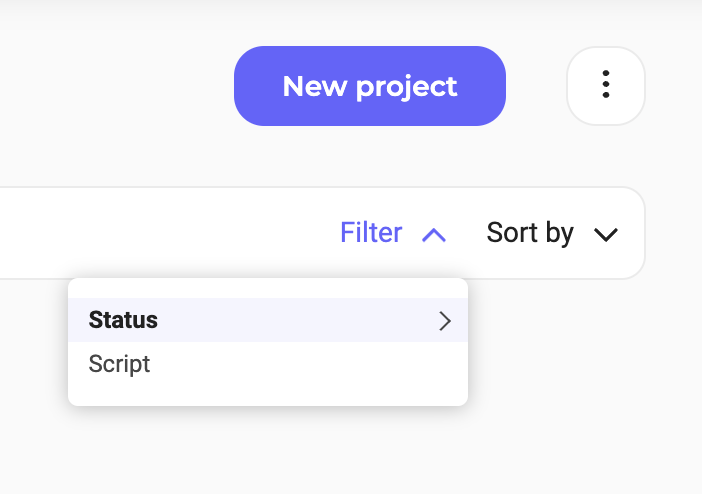The image size is (702, 494).
Task: Select the Status filter option
Action: 123,321
